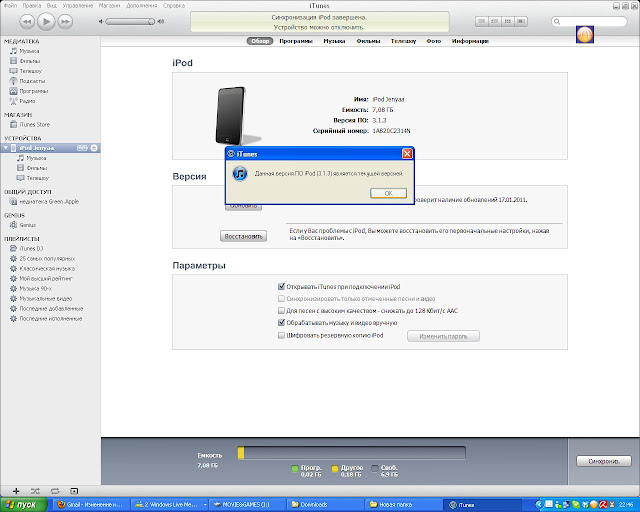The width and height of the screenshot is (640, 512).
Task: Switch to the Информация tab
Action: 470,41
